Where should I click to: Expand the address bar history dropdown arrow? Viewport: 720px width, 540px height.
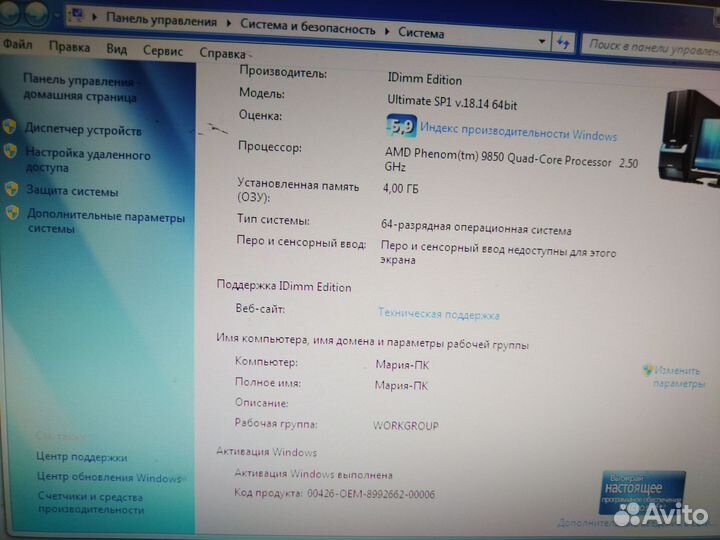tap(542, 43)
